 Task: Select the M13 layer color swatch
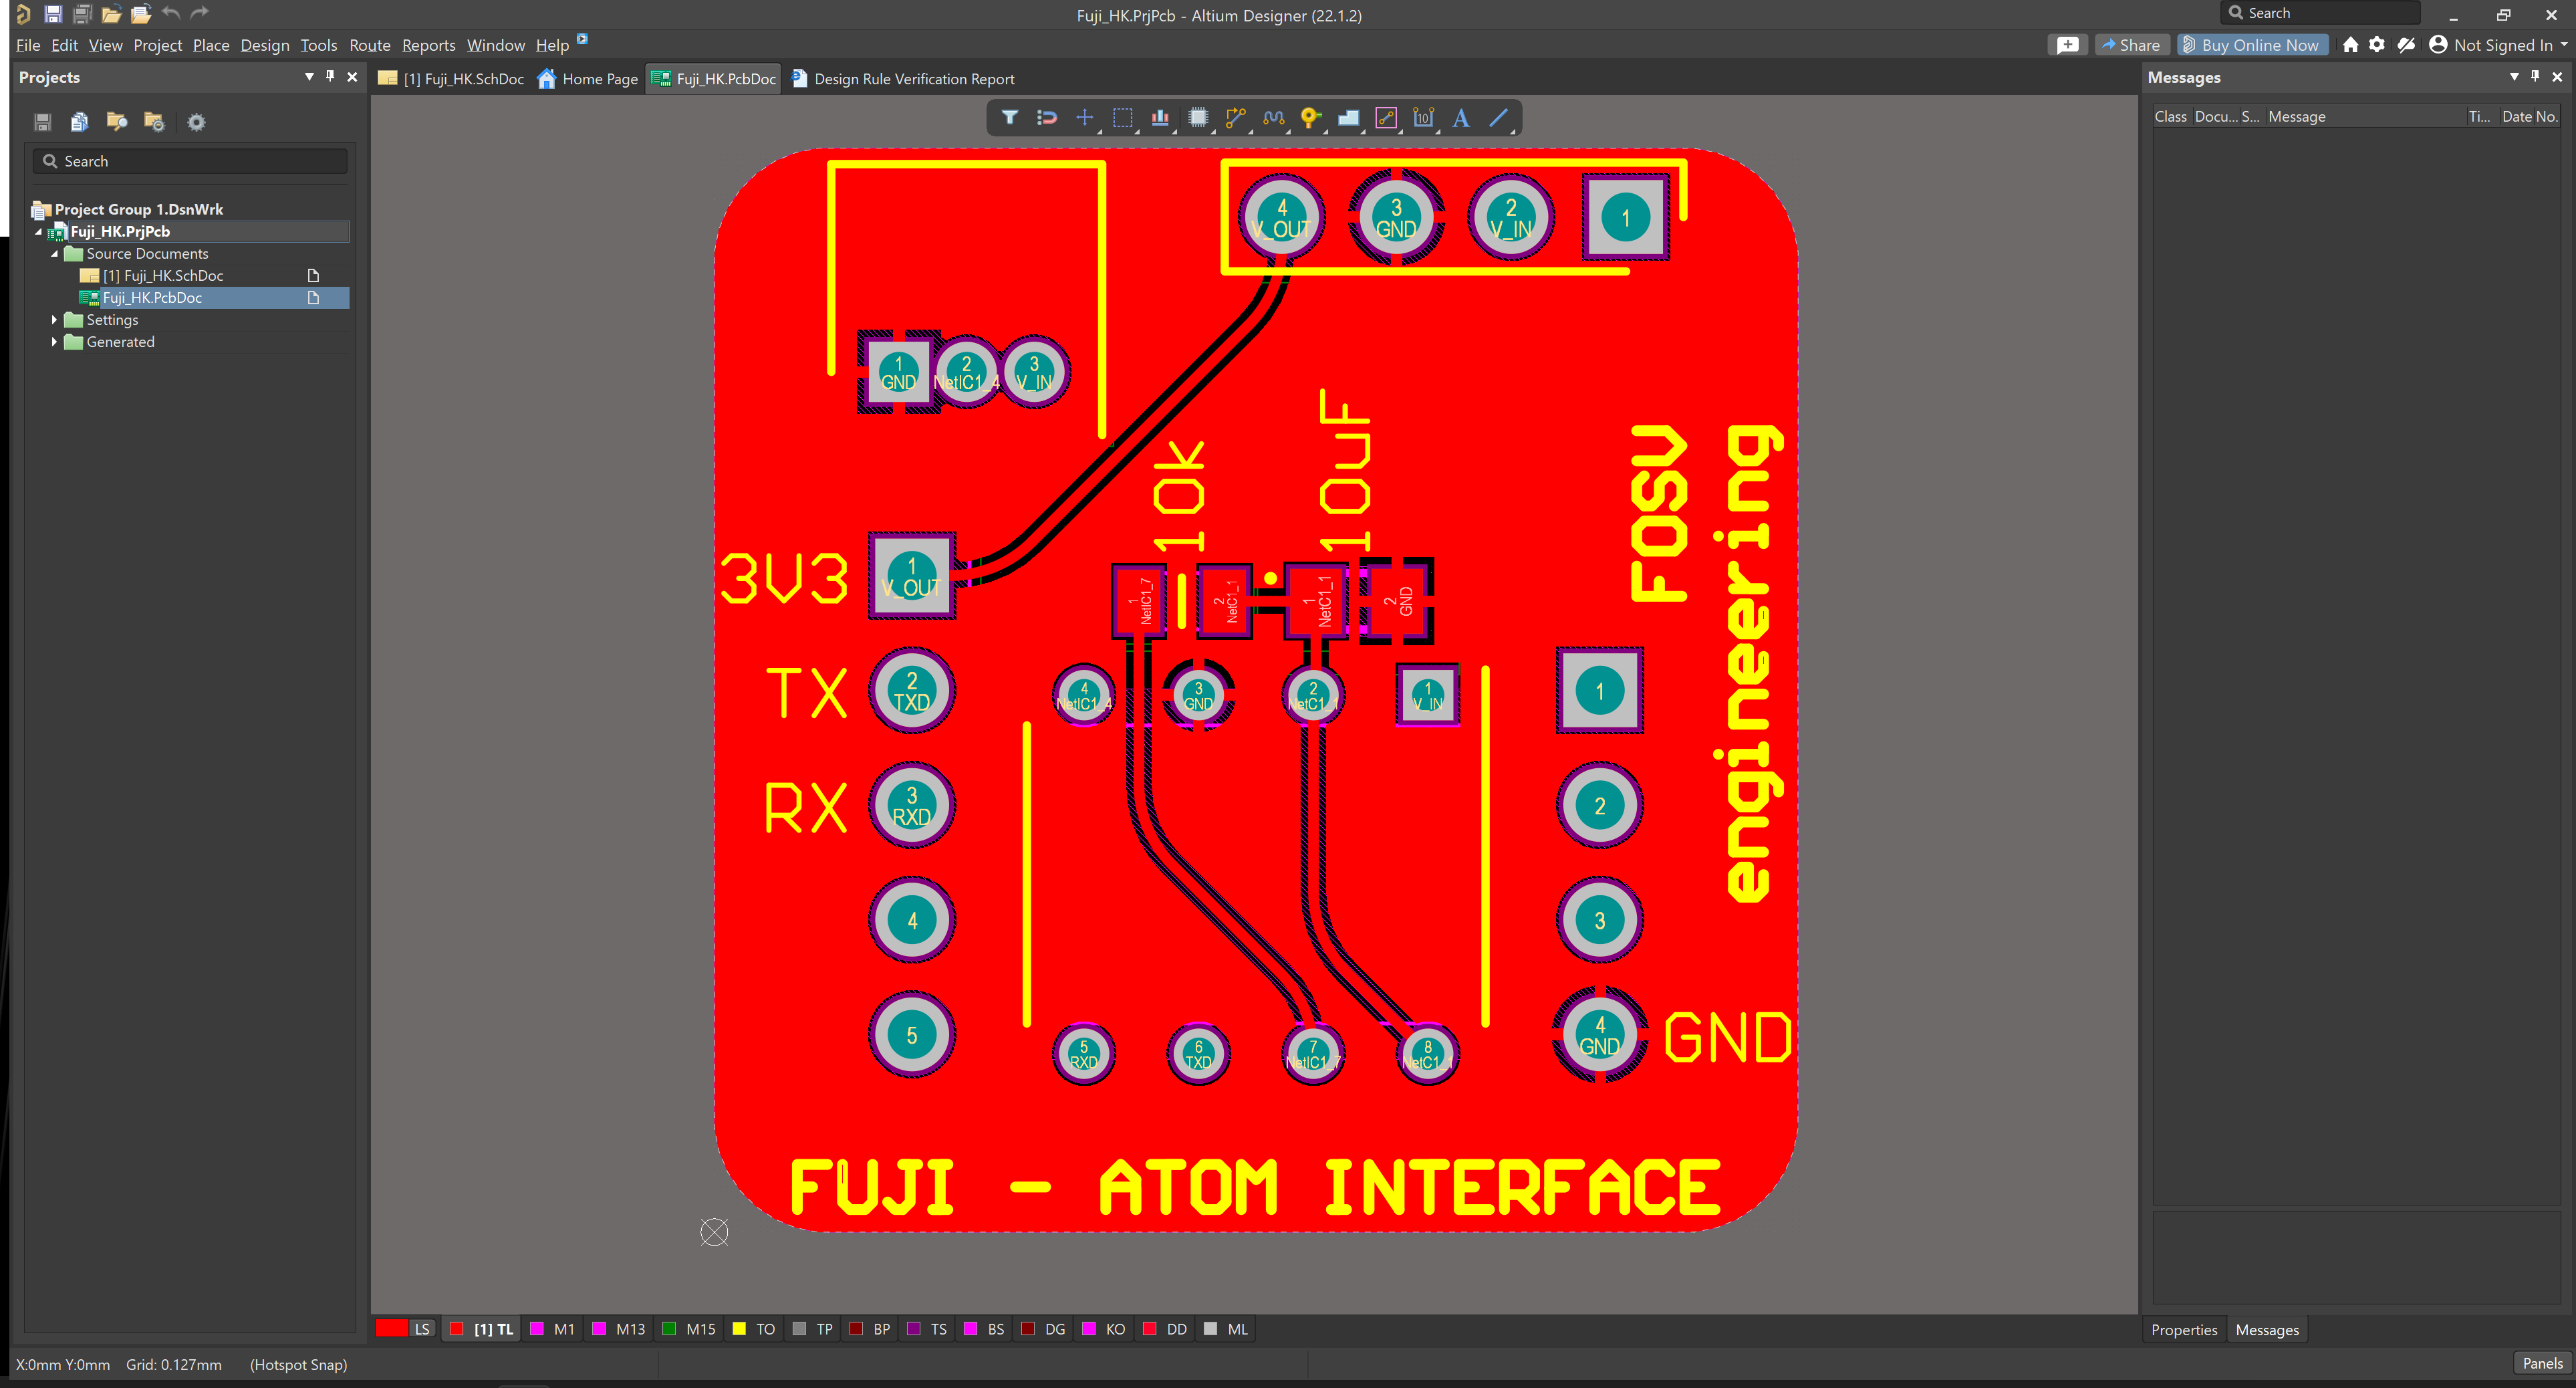coord(599,1329)
